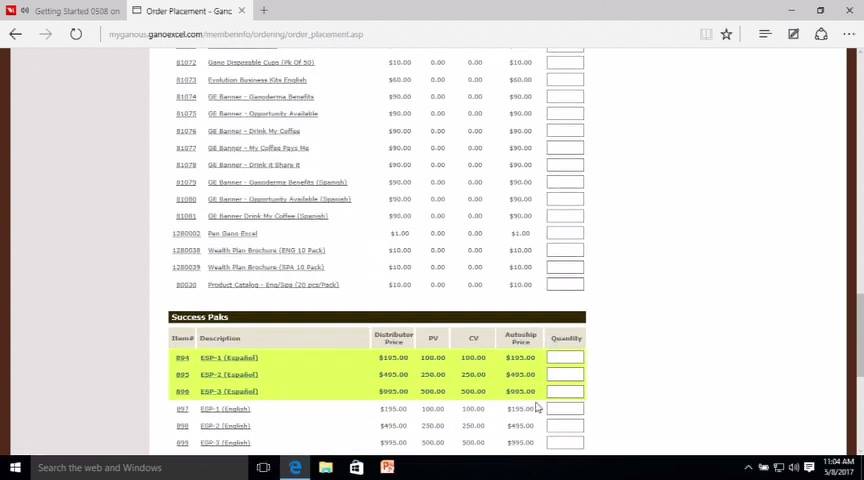Open the volume control in tray
Screen dimensions: 864x480
[x=793, y=467]
